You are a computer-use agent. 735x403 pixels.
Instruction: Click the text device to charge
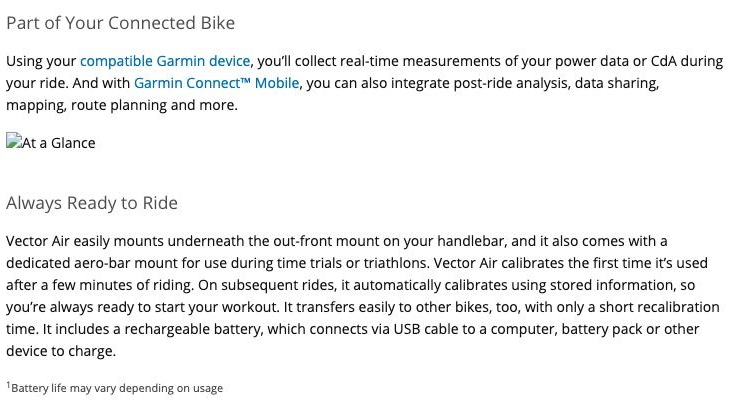point(61,351)
